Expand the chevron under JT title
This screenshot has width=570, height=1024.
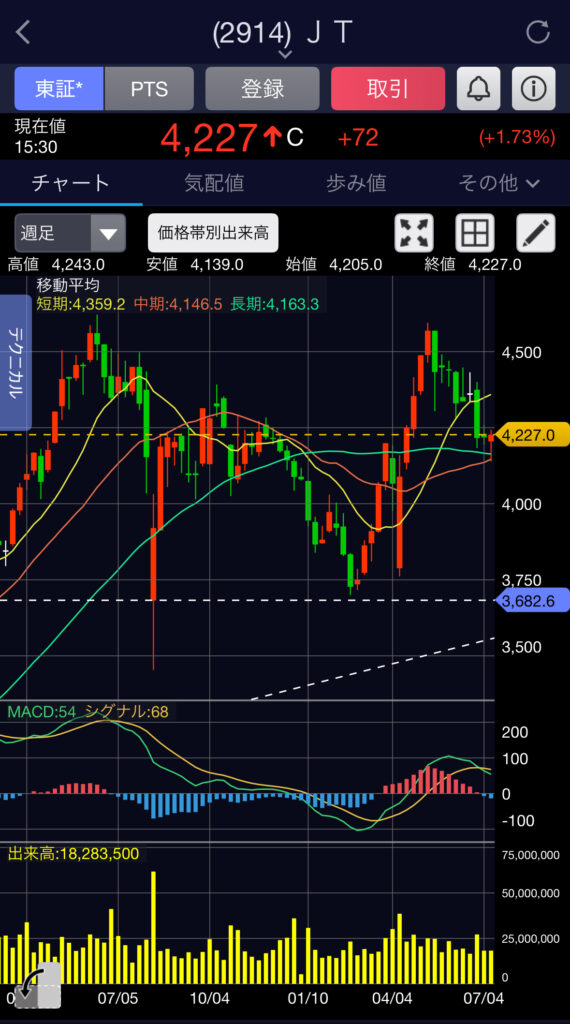(x=285, y=54)
